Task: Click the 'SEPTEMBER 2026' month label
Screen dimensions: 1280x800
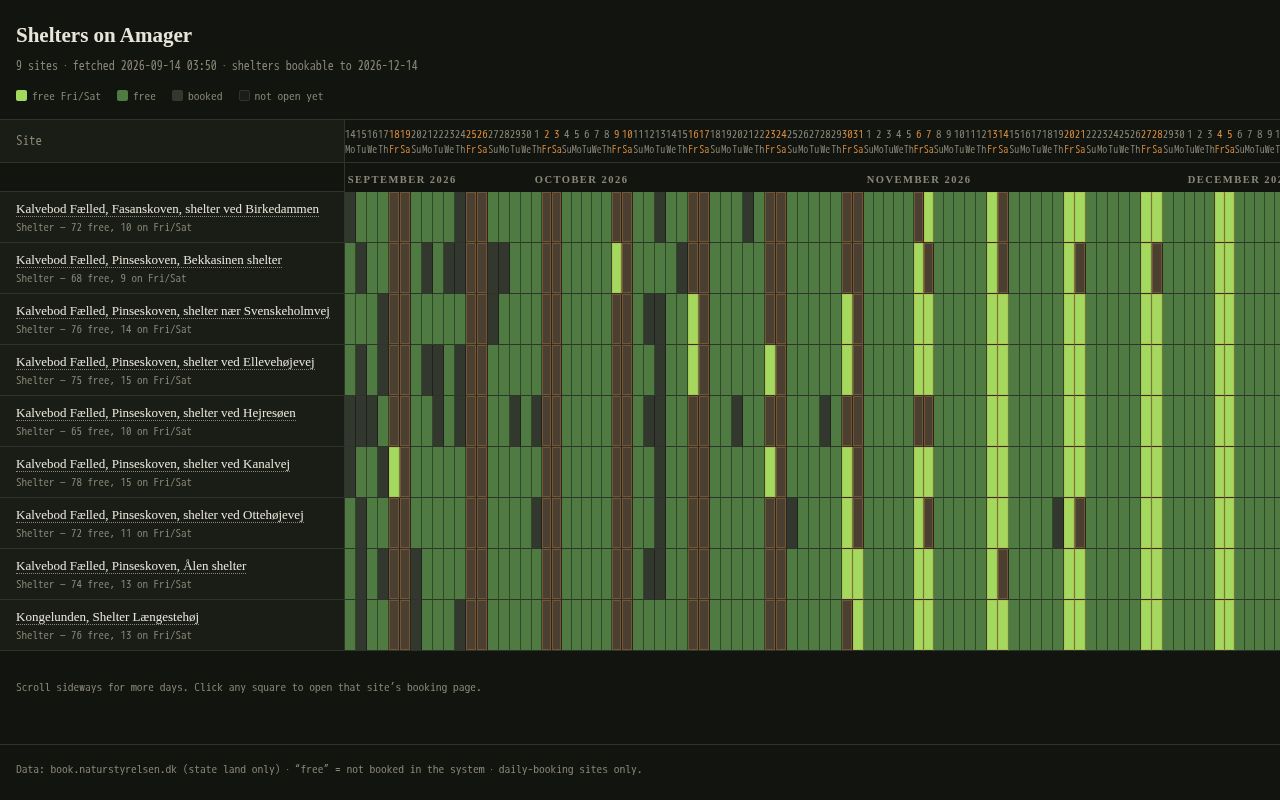Action: [x=402, y=180]
